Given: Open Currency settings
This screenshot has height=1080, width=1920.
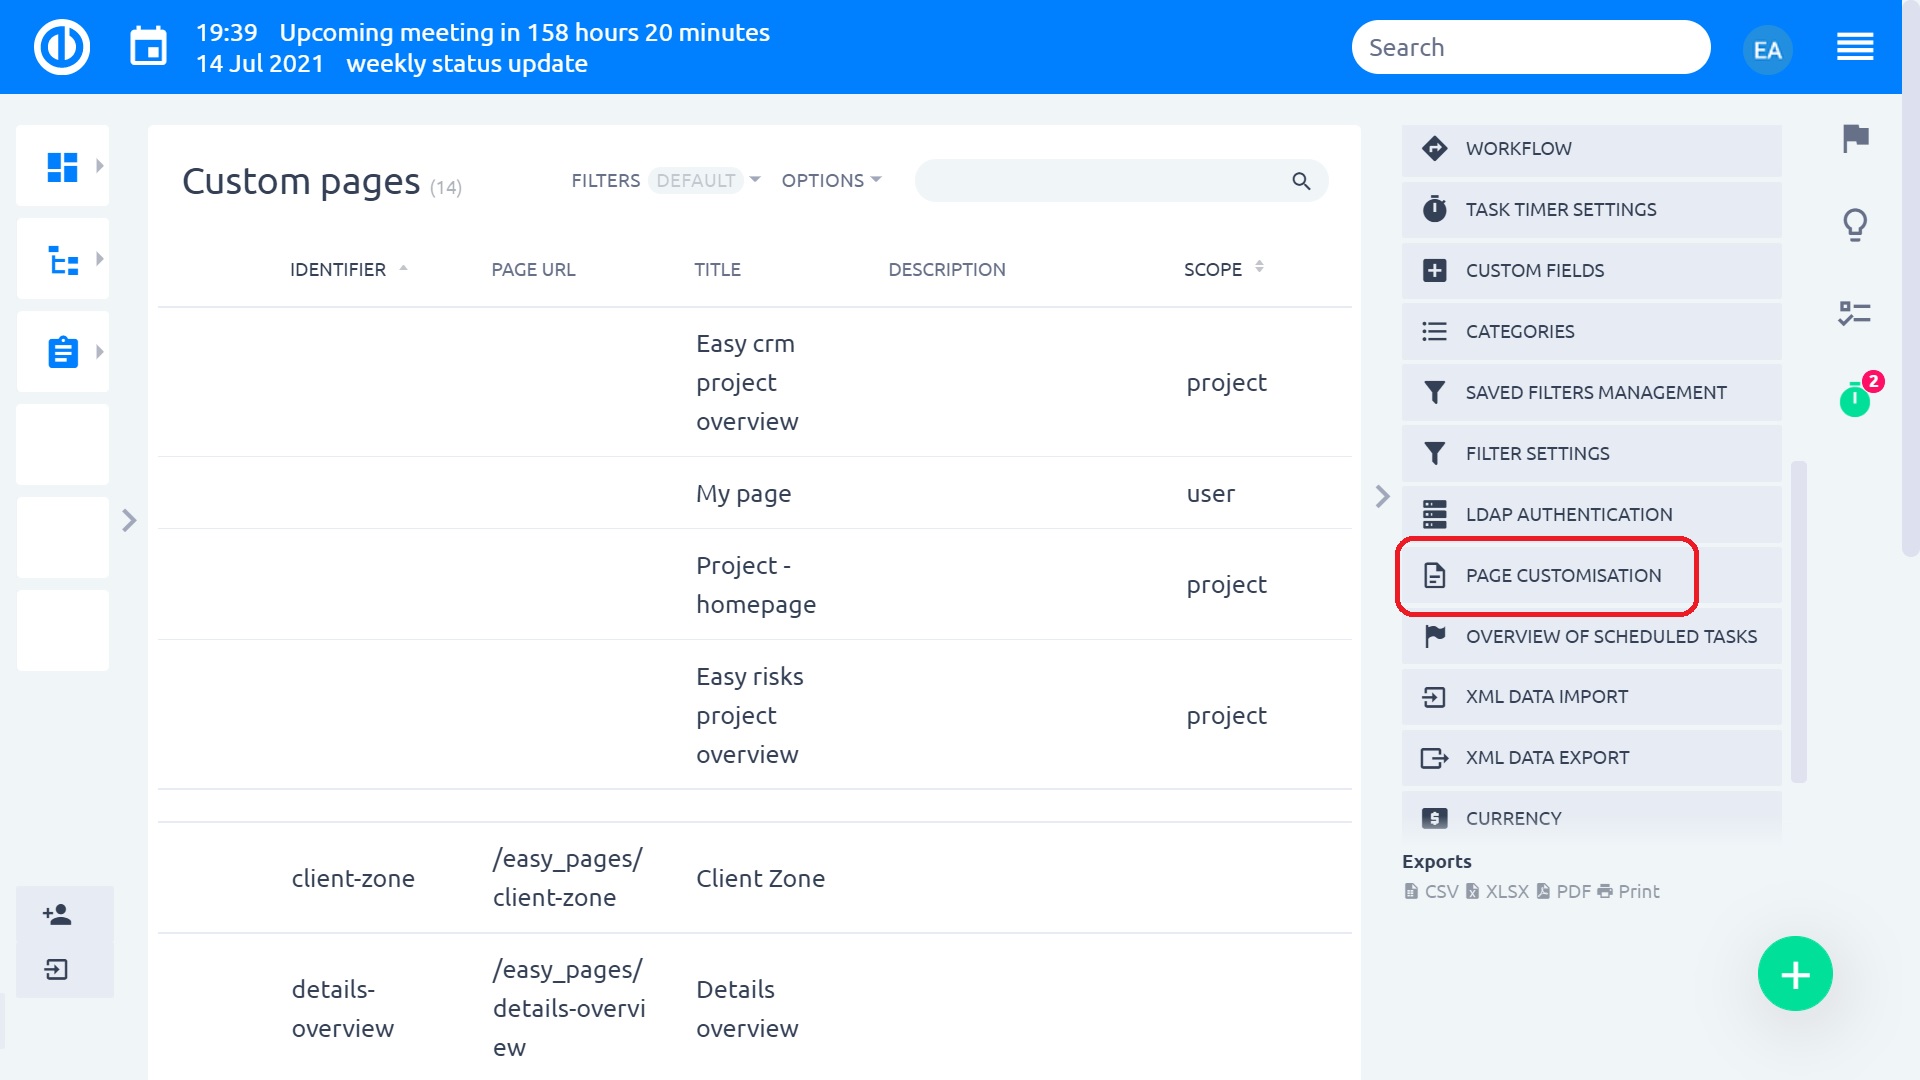Looking at the screenshot, I should tap(1591, 818).
